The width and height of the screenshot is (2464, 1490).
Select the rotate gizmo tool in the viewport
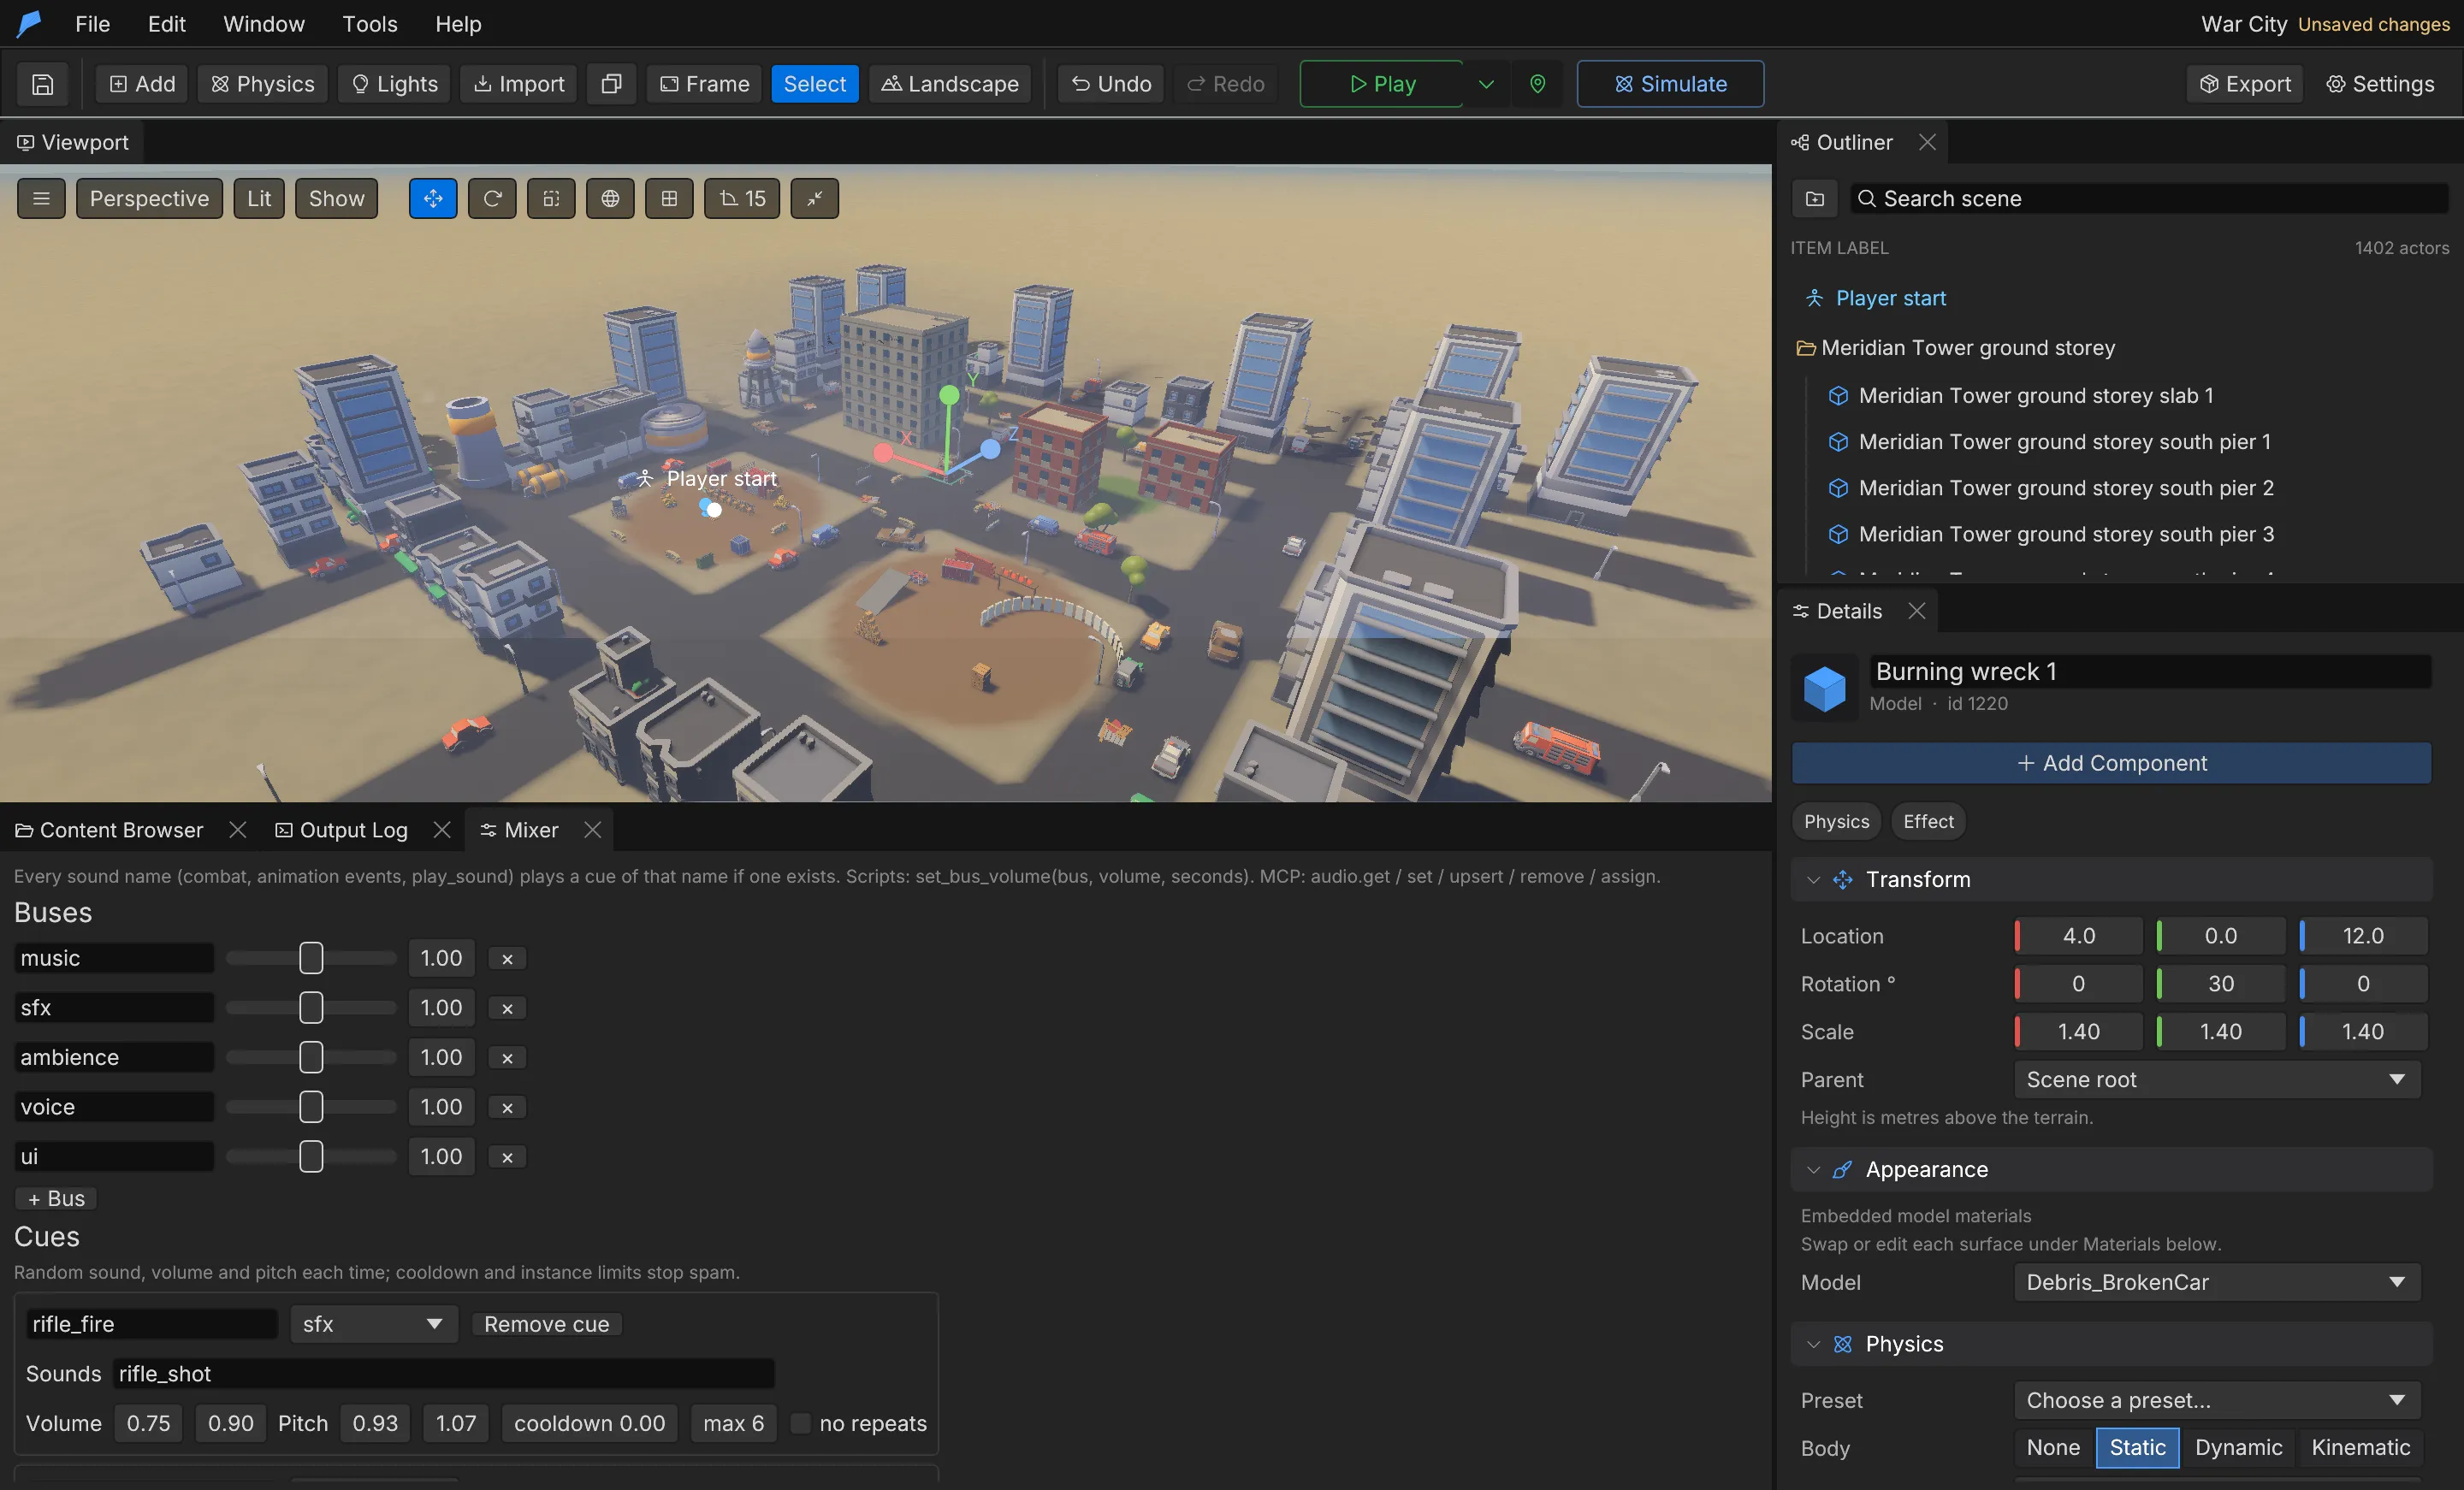(492, 198)
